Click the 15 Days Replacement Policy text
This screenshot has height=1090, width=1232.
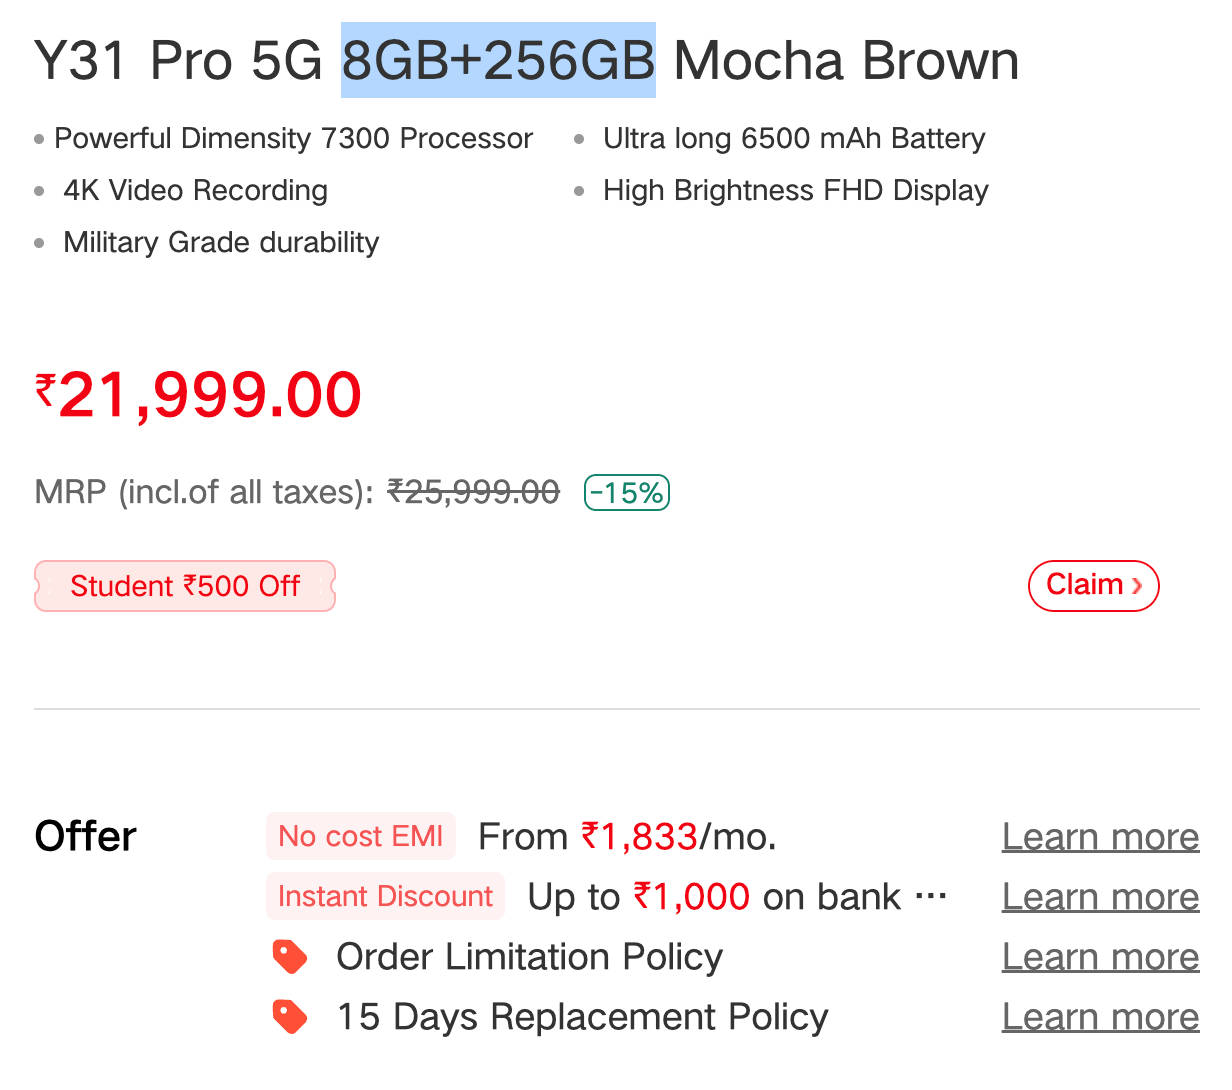582,1017
